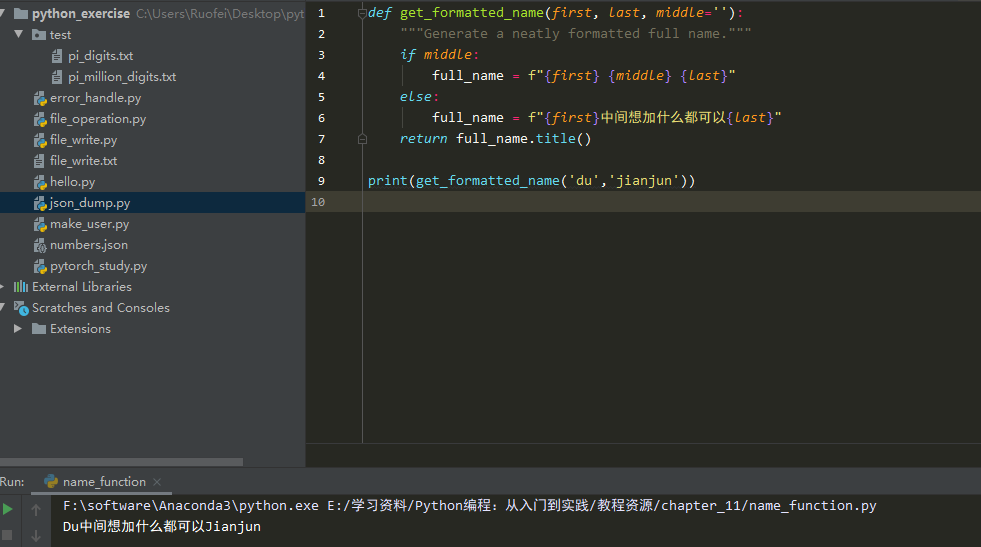The width and height of the screenshot is (981, 547).
Task: Open error_handle.py in project tree
Action: (96, 98)
